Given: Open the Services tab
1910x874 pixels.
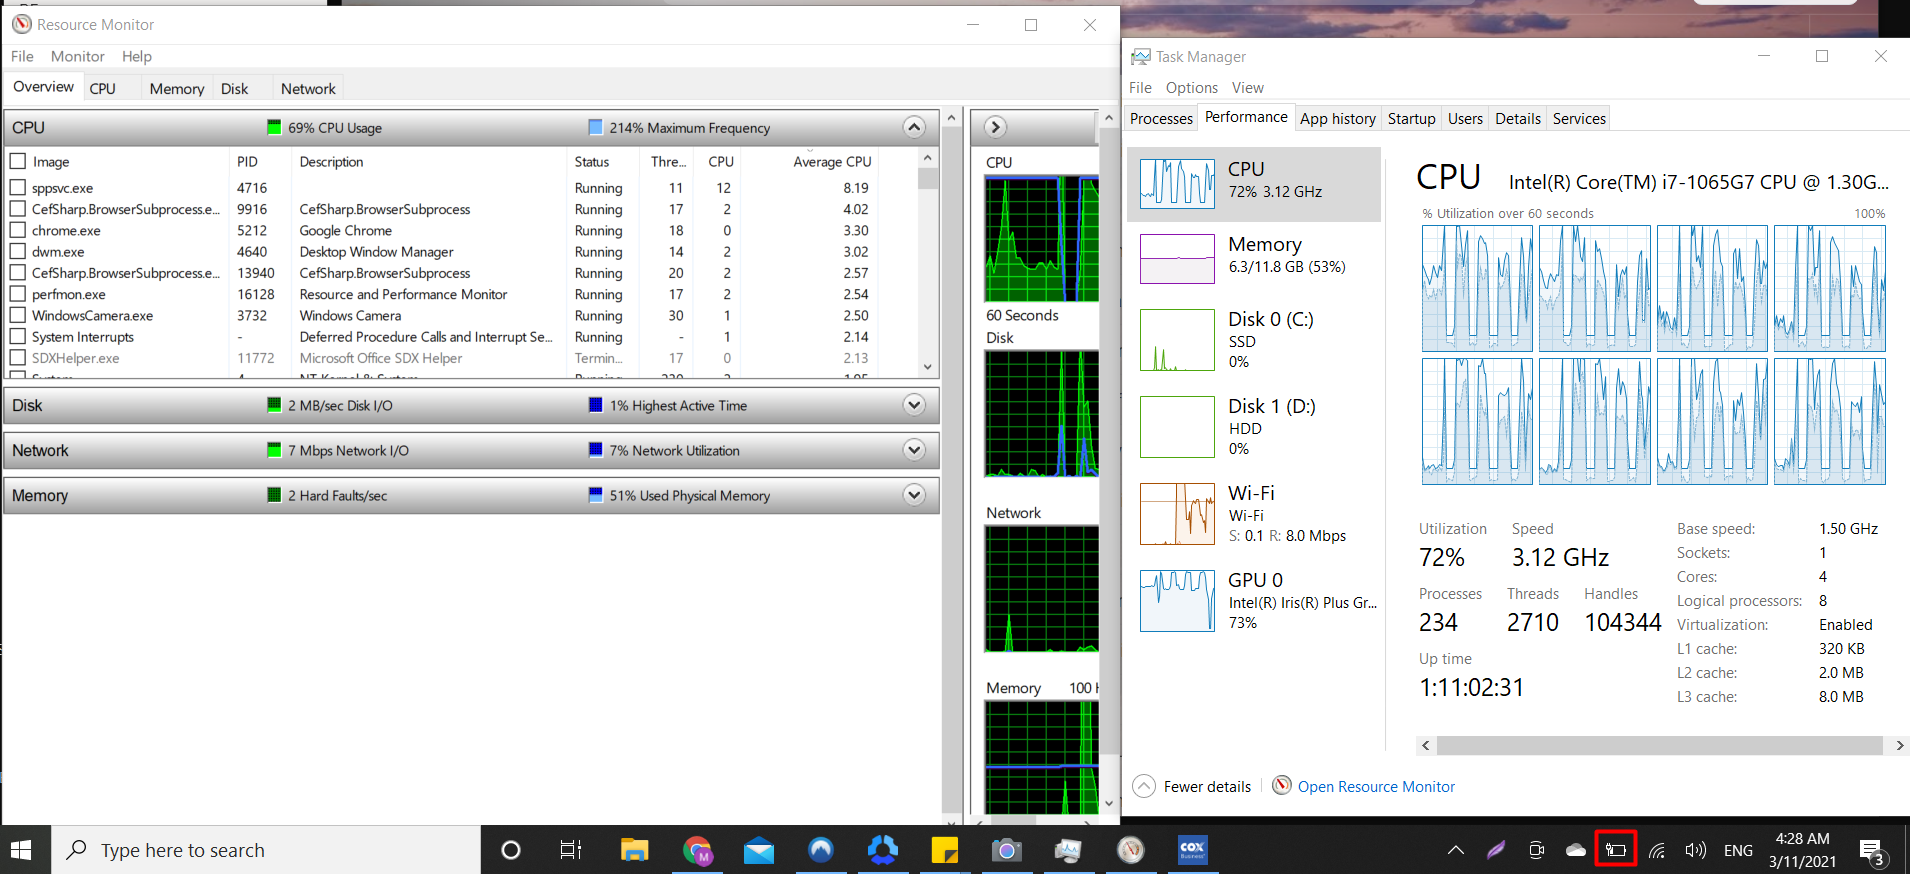Looking at the screenshot, I should (1579, 119).
